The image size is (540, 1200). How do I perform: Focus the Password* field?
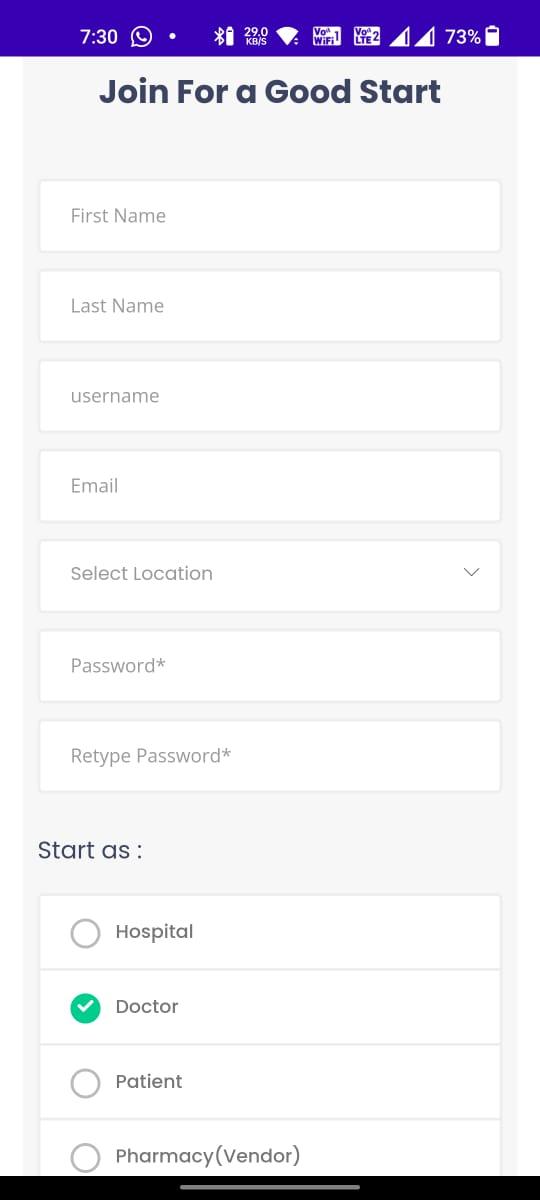(270, 666)
